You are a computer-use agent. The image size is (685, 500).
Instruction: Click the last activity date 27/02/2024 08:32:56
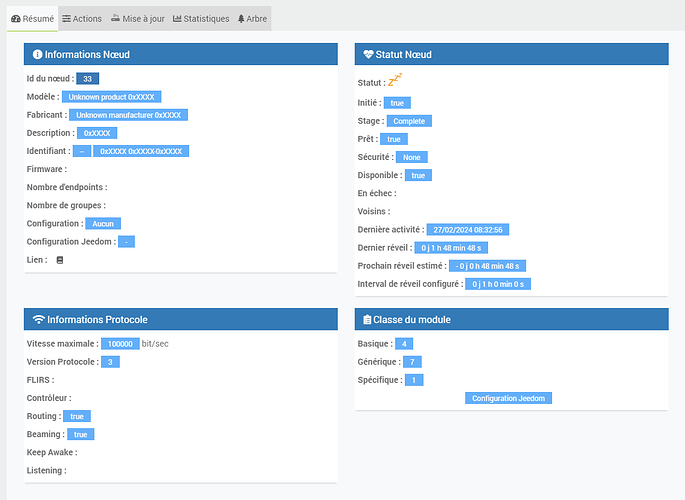[467, 230]
